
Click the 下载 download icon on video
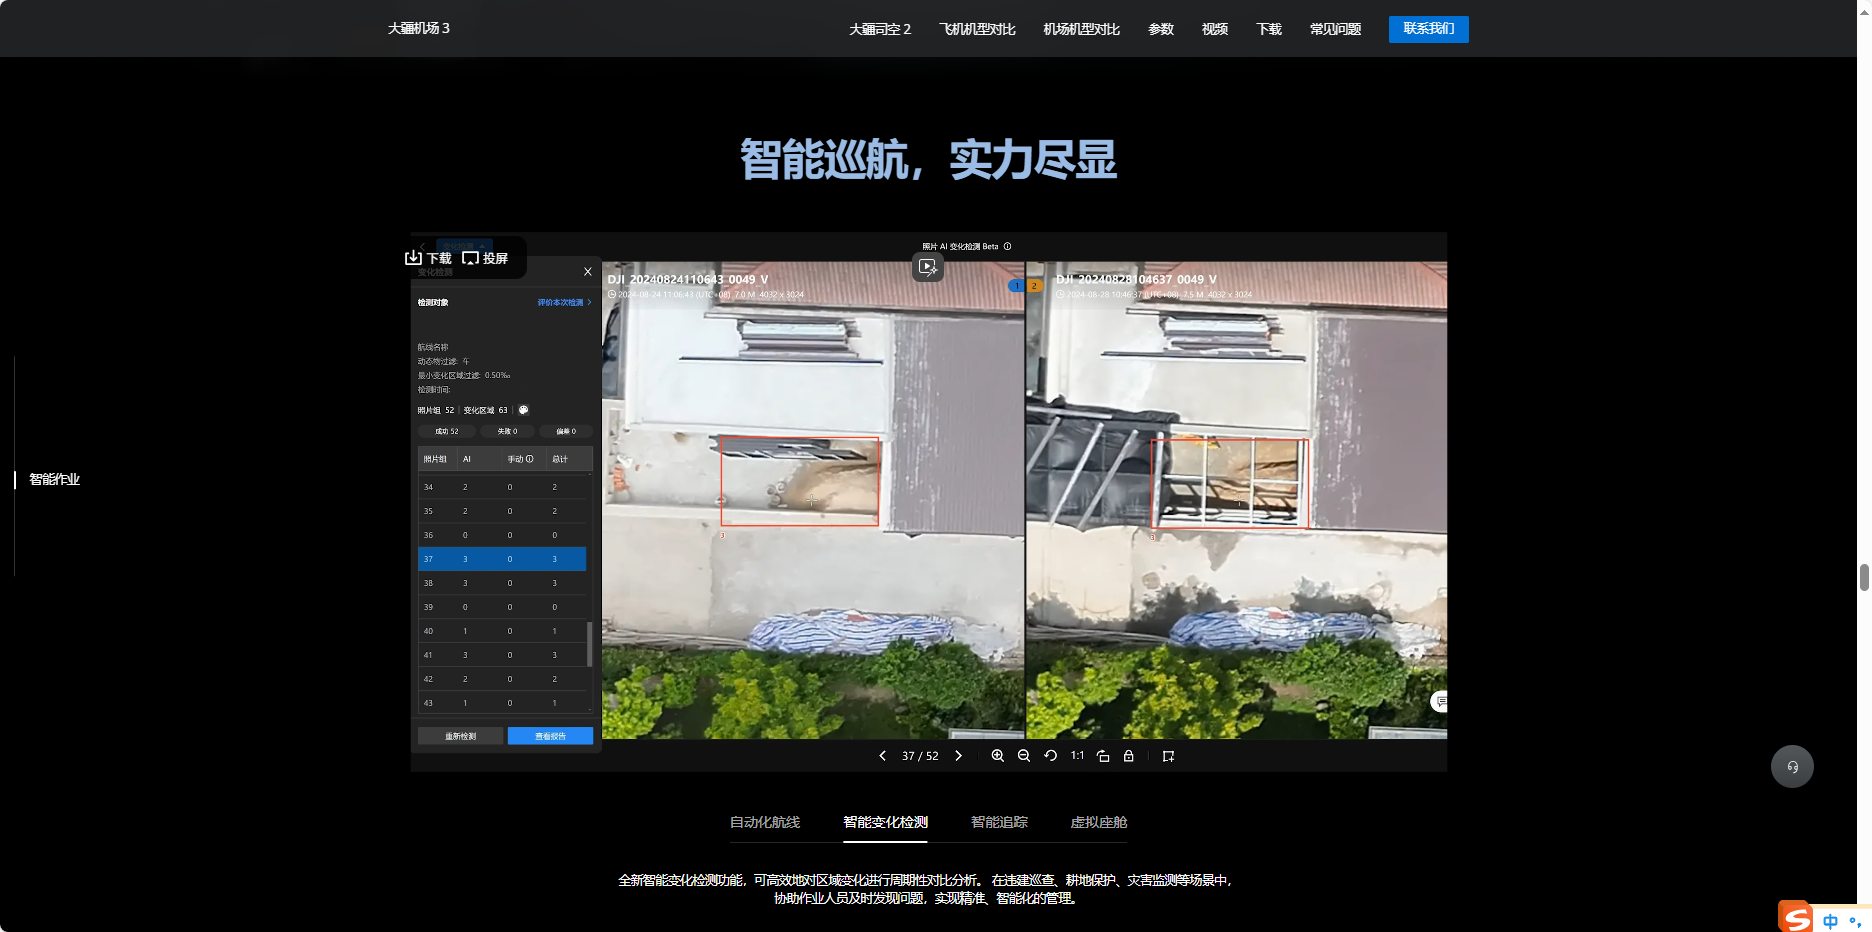(428, 258)
